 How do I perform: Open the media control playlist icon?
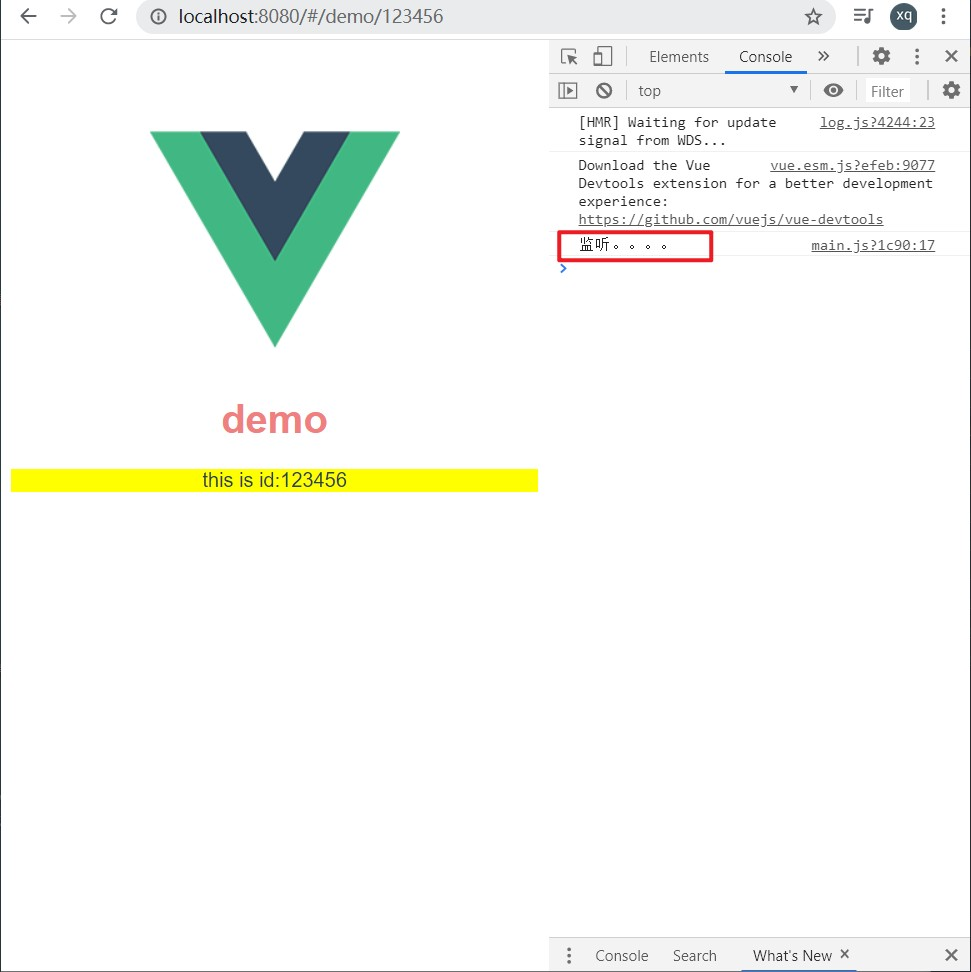click(862, 16)
